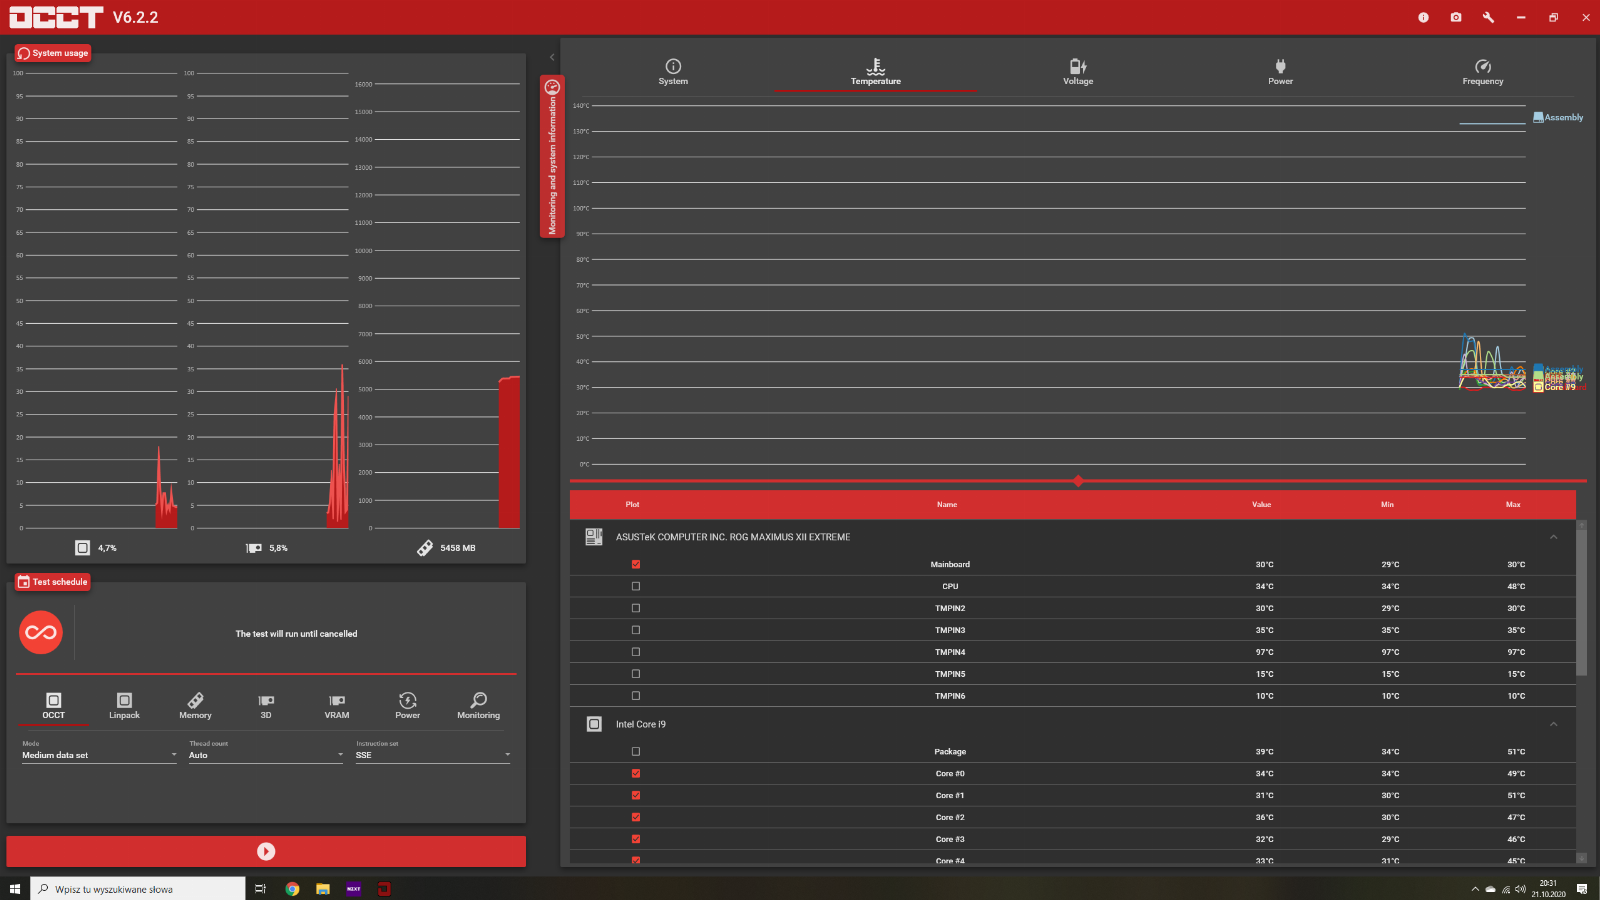The width and height of the screenshot is (1600, 900).
Task: Collapse the Intel Core i9 sensor group
Action: pos(1554,724)
